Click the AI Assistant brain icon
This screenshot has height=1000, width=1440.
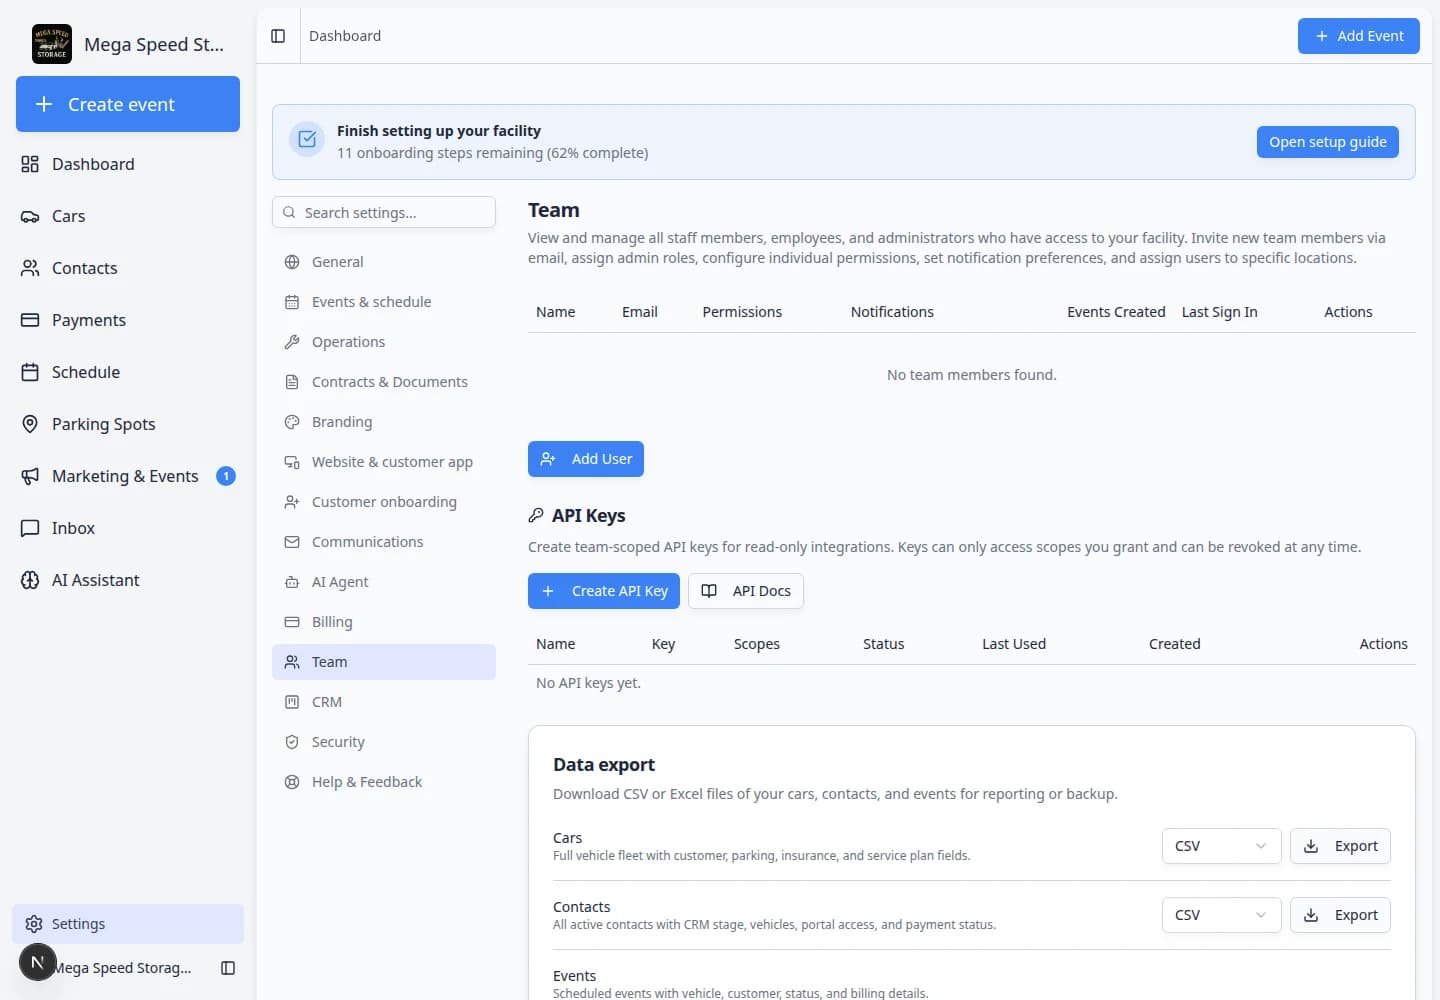[x=30, y=580]
